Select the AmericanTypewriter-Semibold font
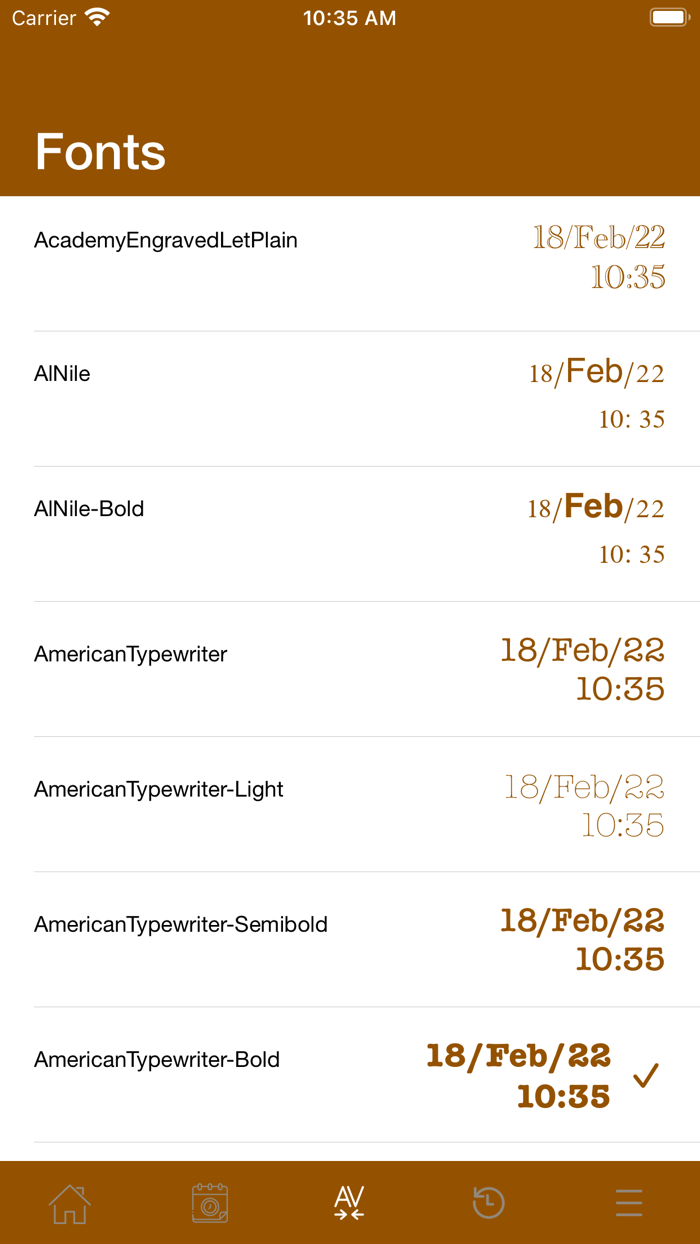The height and width of the screenshot is (1244, 700). (x=181, y=924)
